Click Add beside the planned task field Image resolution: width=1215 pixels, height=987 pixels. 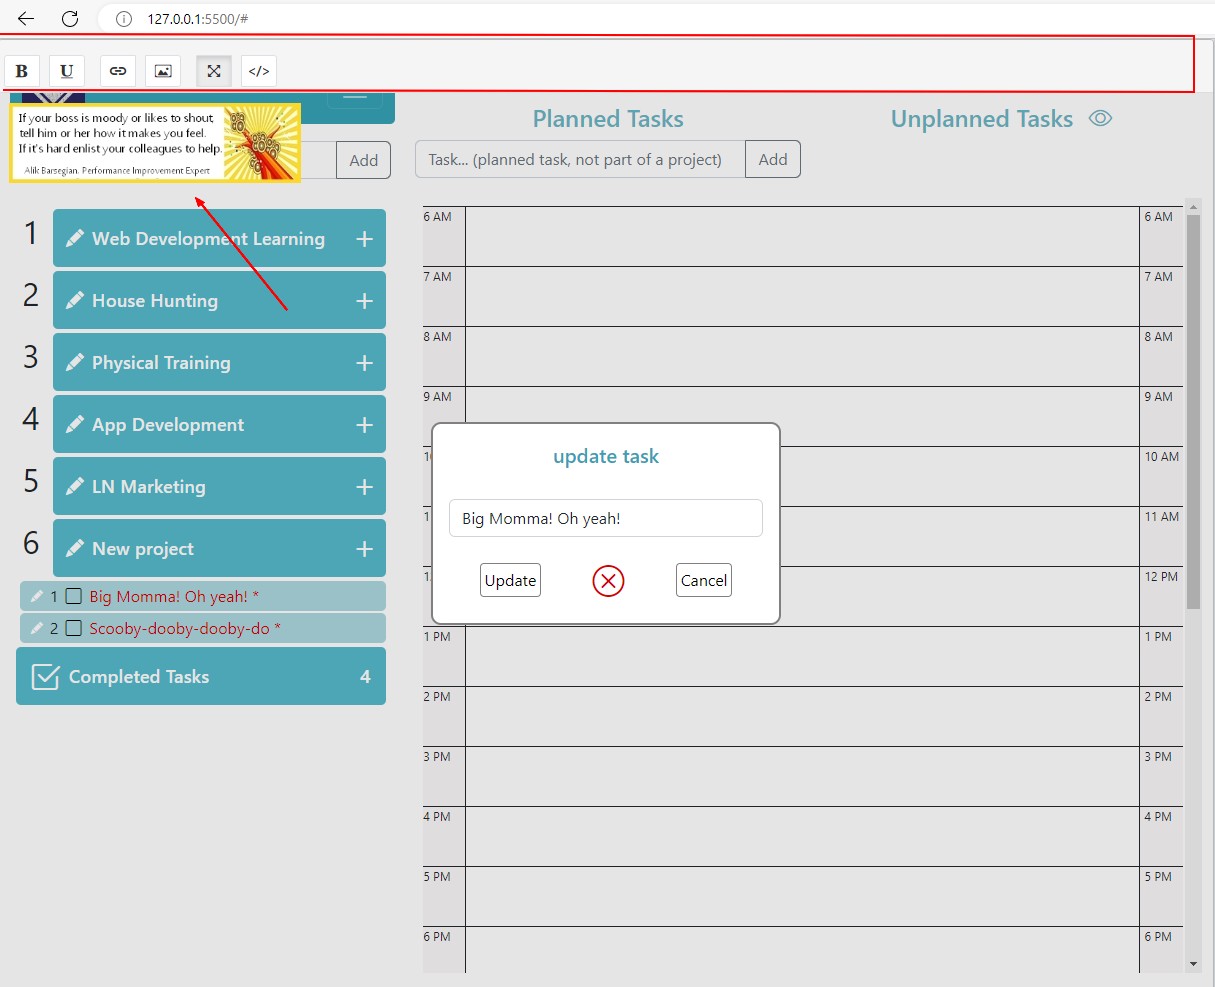pos(772,158)
